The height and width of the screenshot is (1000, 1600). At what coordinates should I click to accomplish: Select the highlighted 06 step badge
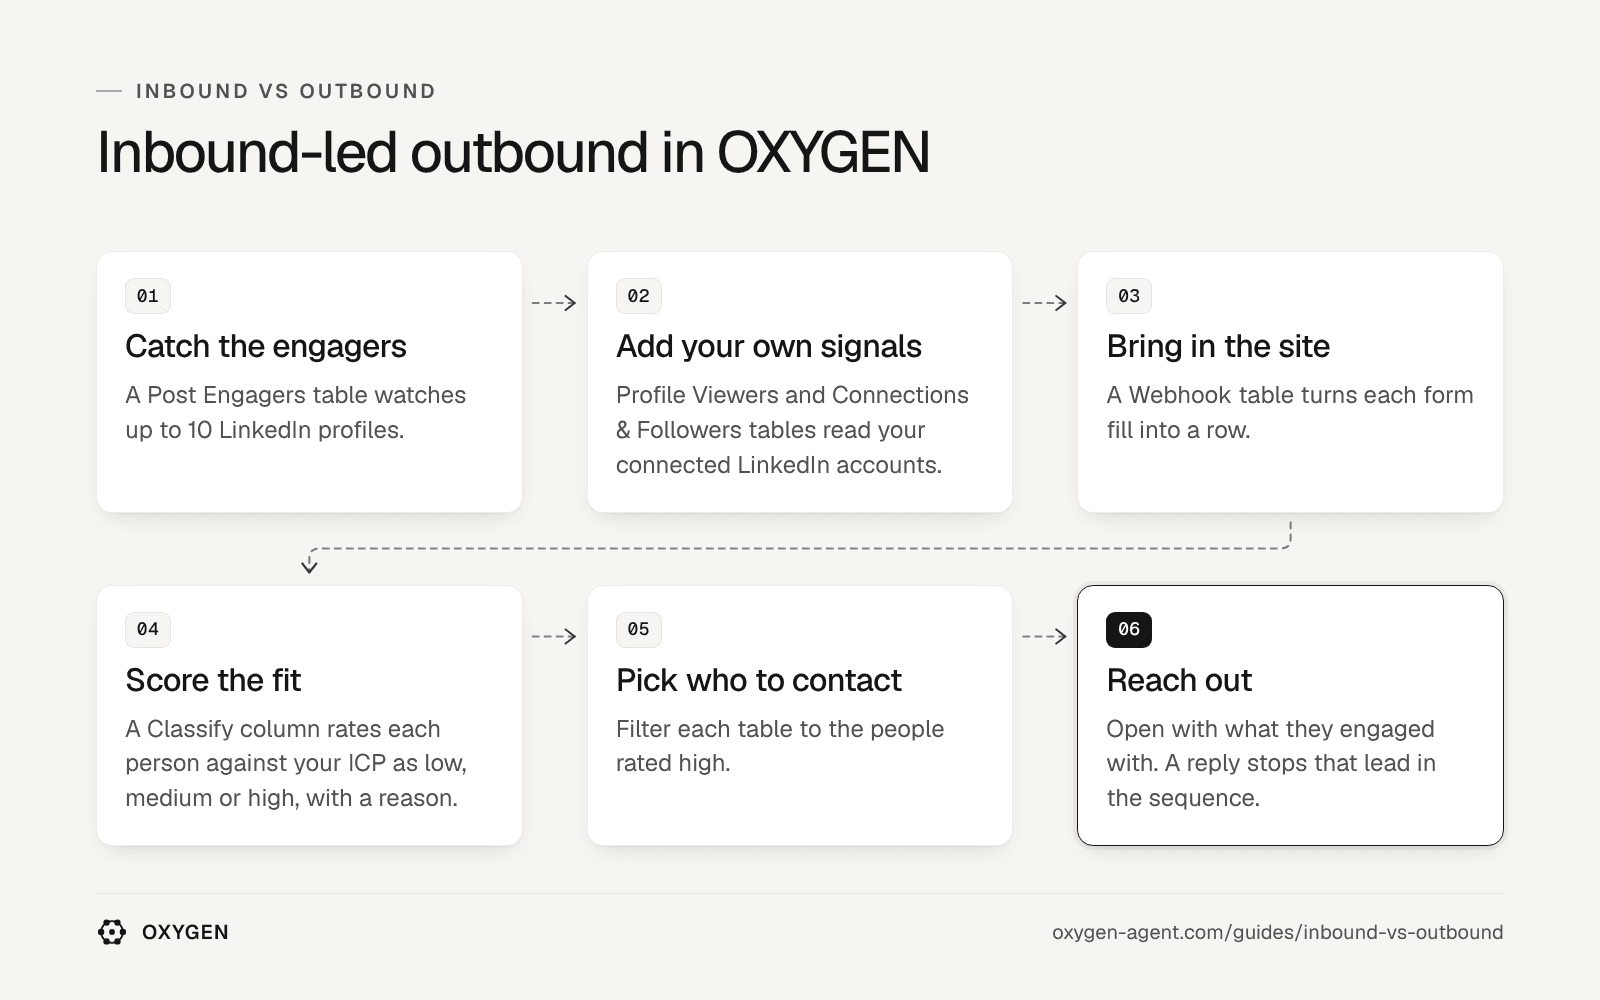click(1129, 629)
